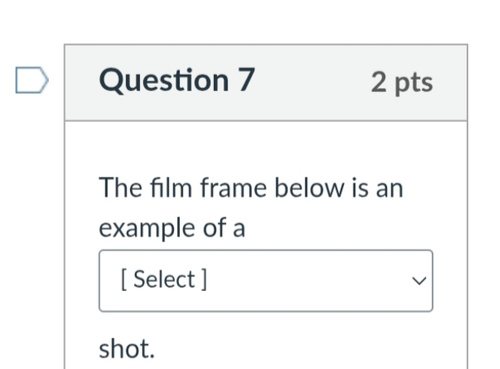
Task: Click the word 'shot.' below dropdown
Action: tap(127, 349)
